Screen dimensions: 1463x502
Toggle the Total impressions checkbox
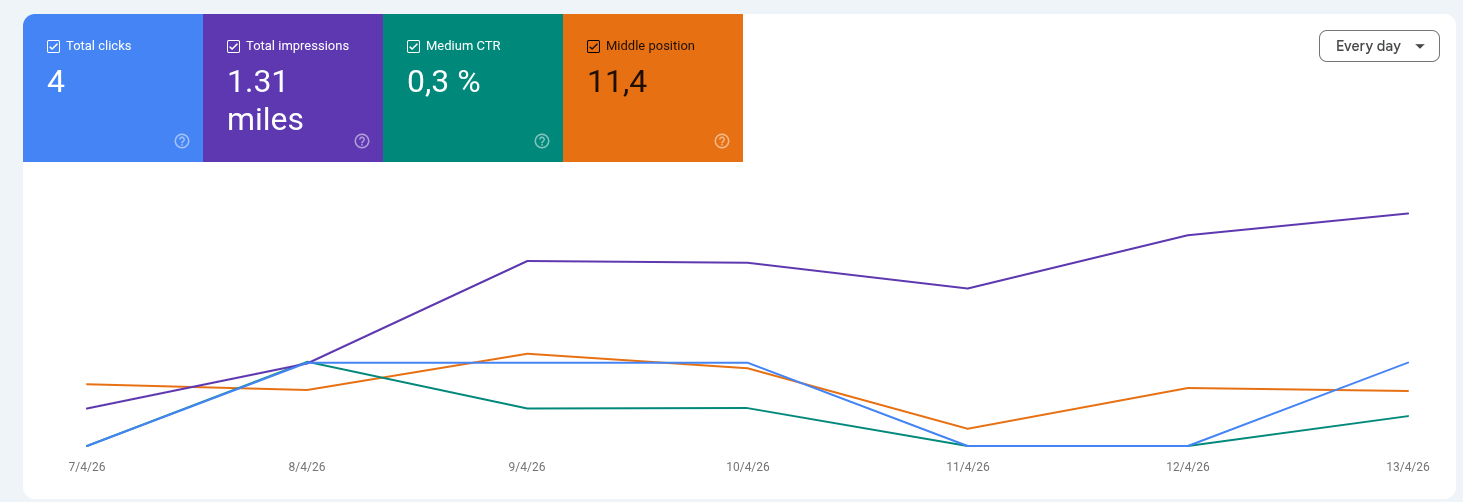(x=233, y=46)
